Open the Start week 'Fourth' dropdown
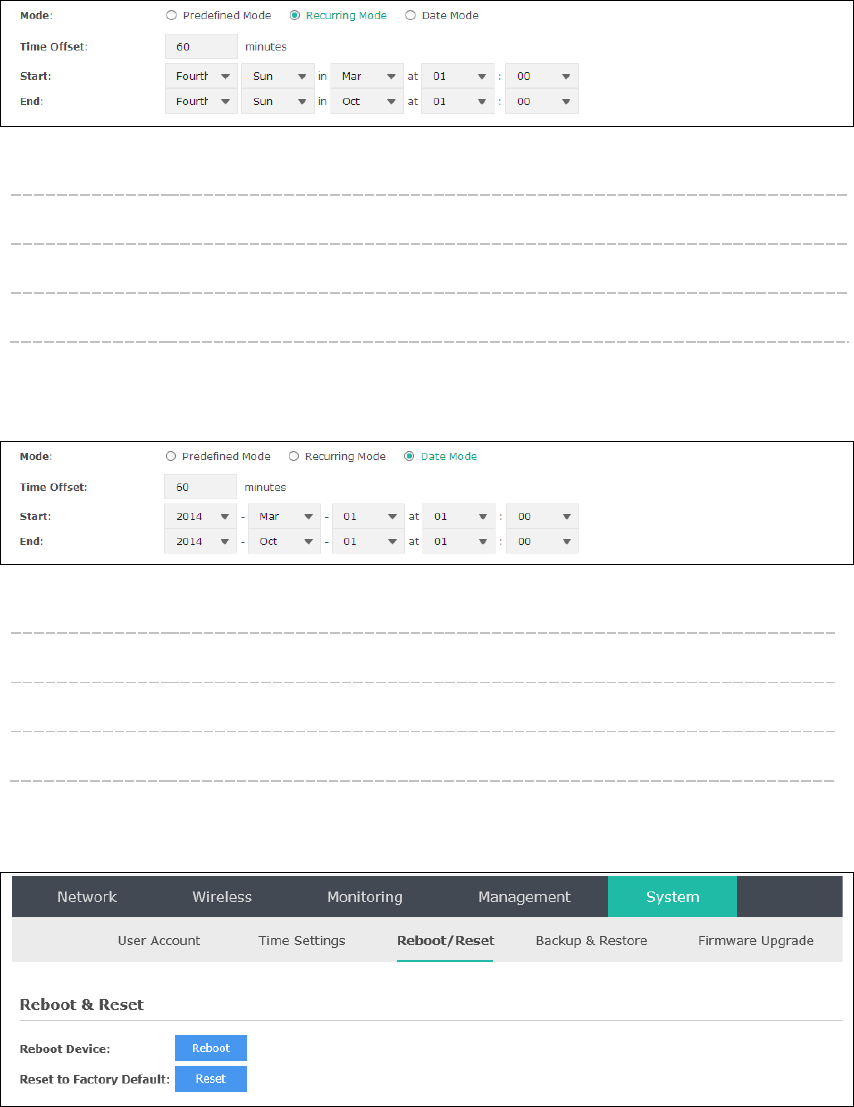The height and width of the screenshot is (1107, 854). click(201, 76)
